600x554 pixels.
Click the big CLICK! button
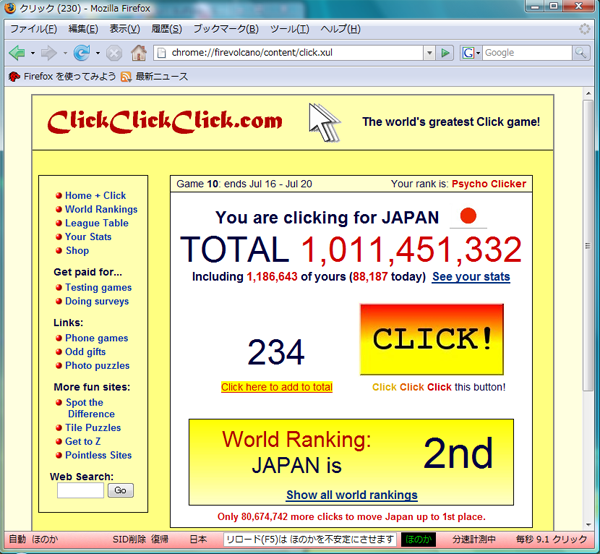tap(432, 339)
